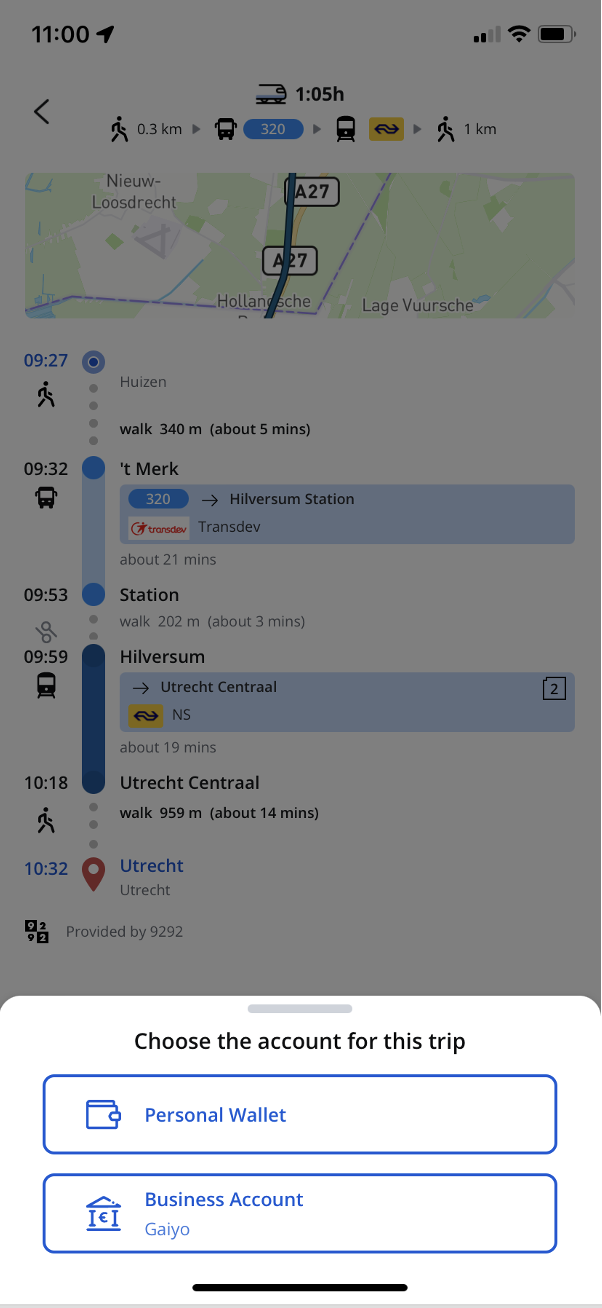Viewport: 602px width, 1308px height.
Task: Tap the blue 320 bus badge in header
Action: 273,129
